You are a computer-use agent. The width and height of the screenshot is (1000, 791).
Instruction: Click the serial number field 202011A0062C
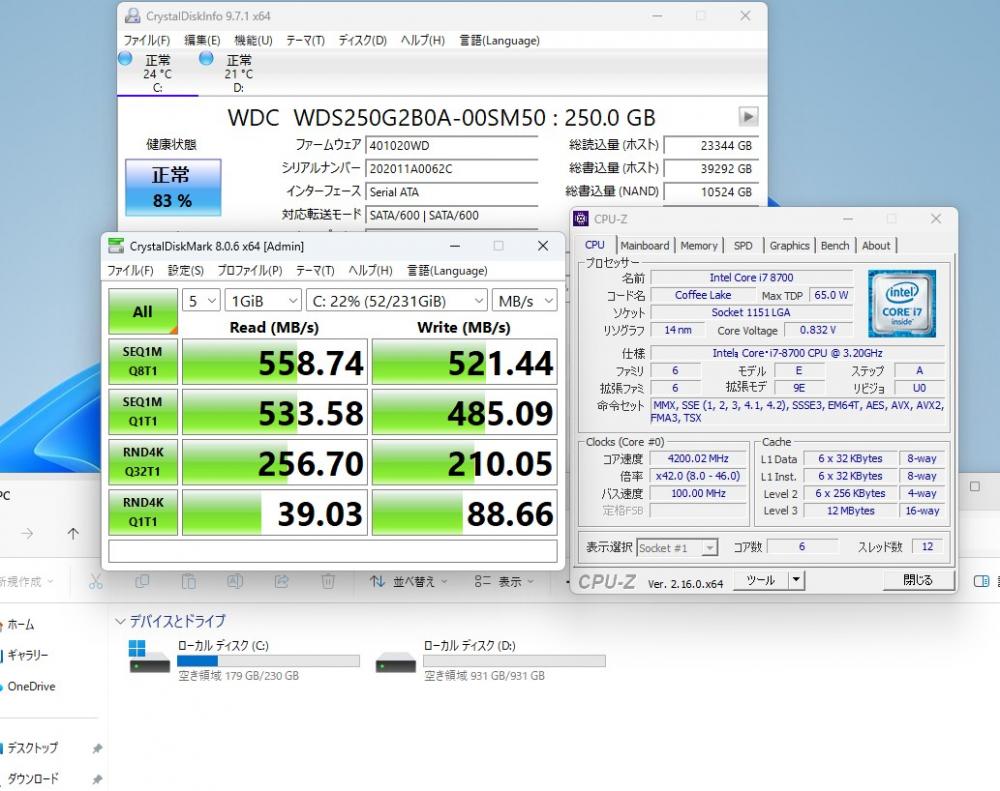coord(452,169)
